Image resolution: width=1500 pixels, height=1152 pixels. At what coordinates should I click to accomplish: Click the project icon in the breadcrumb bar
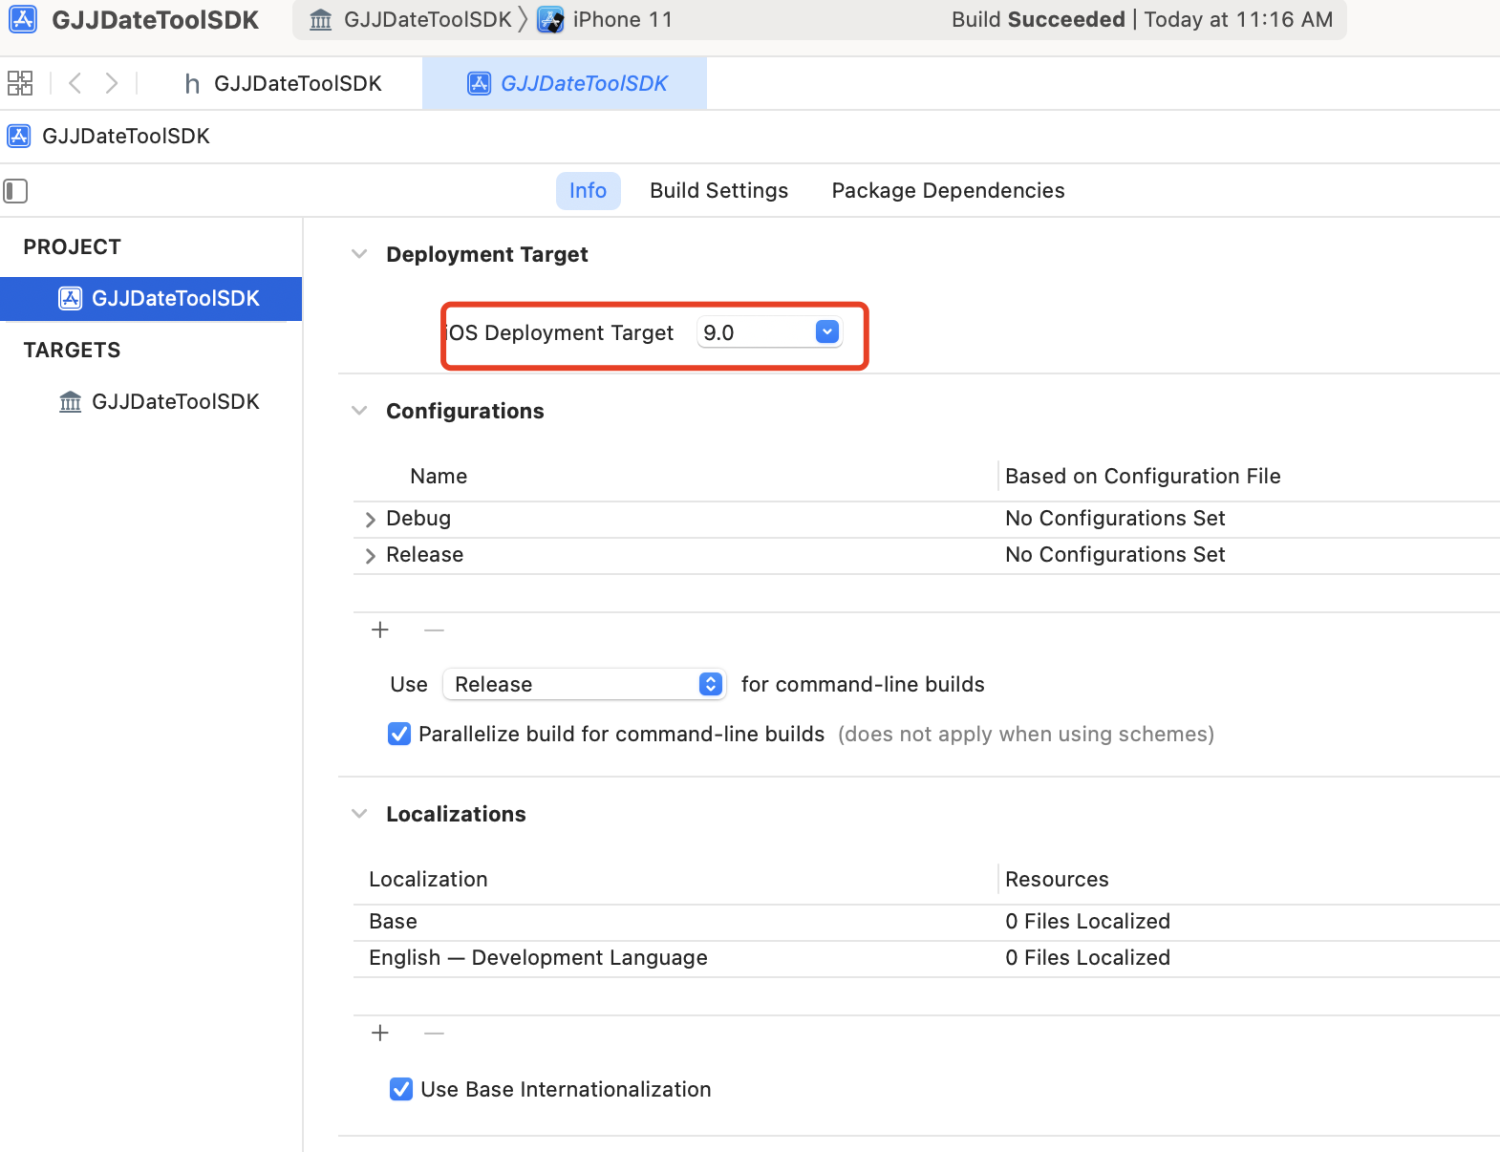pyautogui.click(x=18, y=136)
